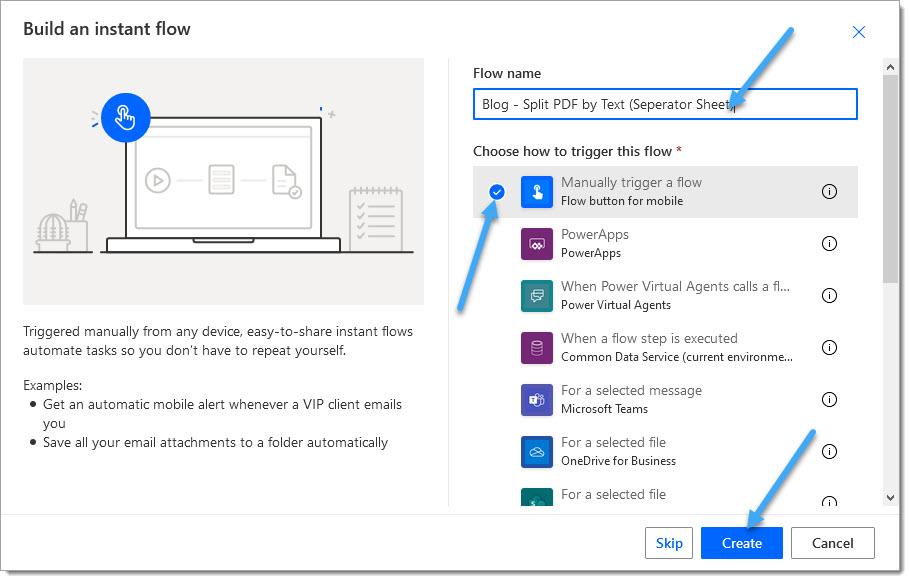
Task: Choose the Microsoft Teams trigger icon
Action: (x=537, y=400)
